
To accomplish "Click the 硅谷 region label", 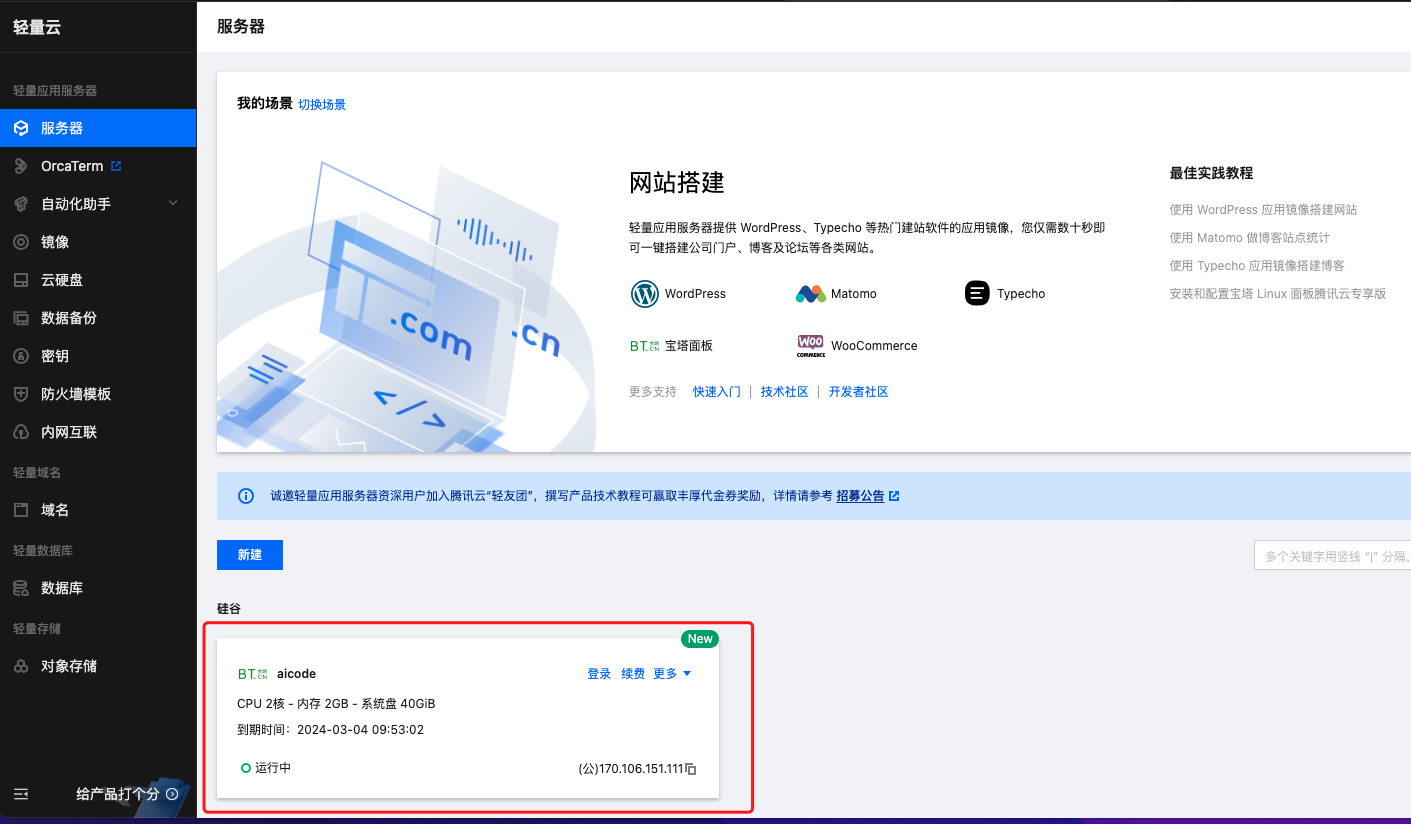I will (229, 608).
